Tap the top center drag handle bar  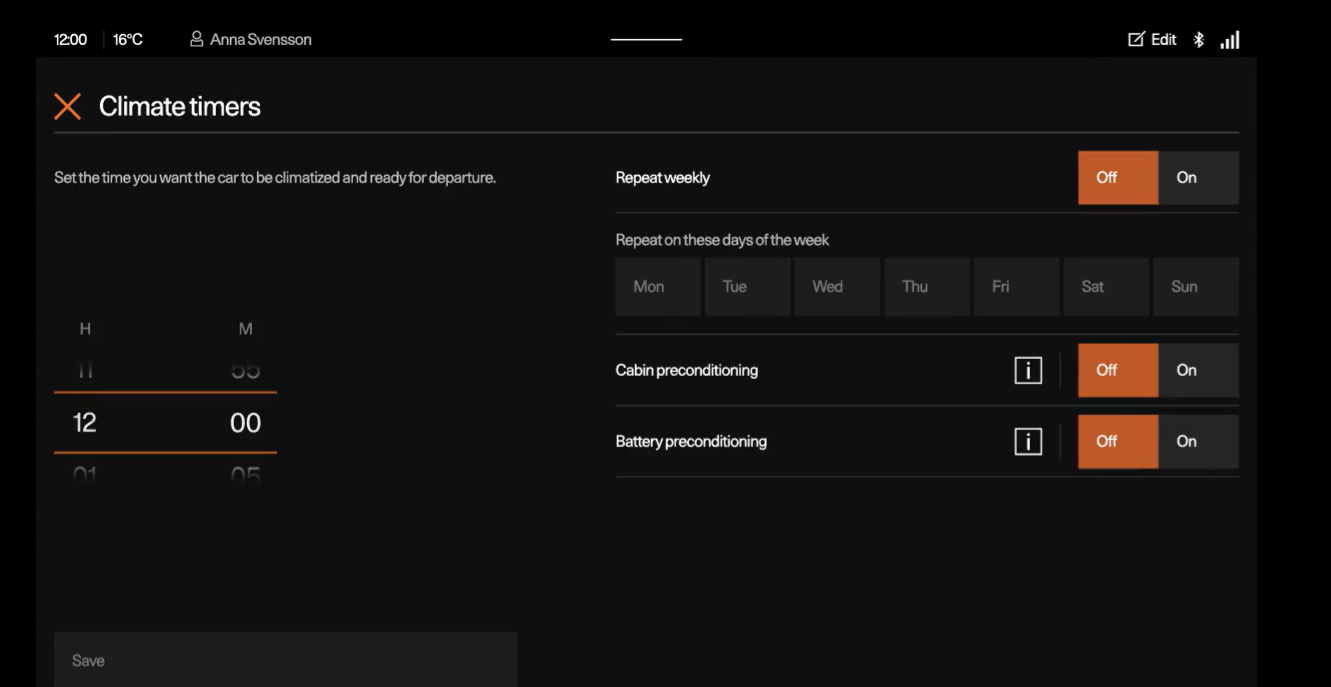pos(646,40)
